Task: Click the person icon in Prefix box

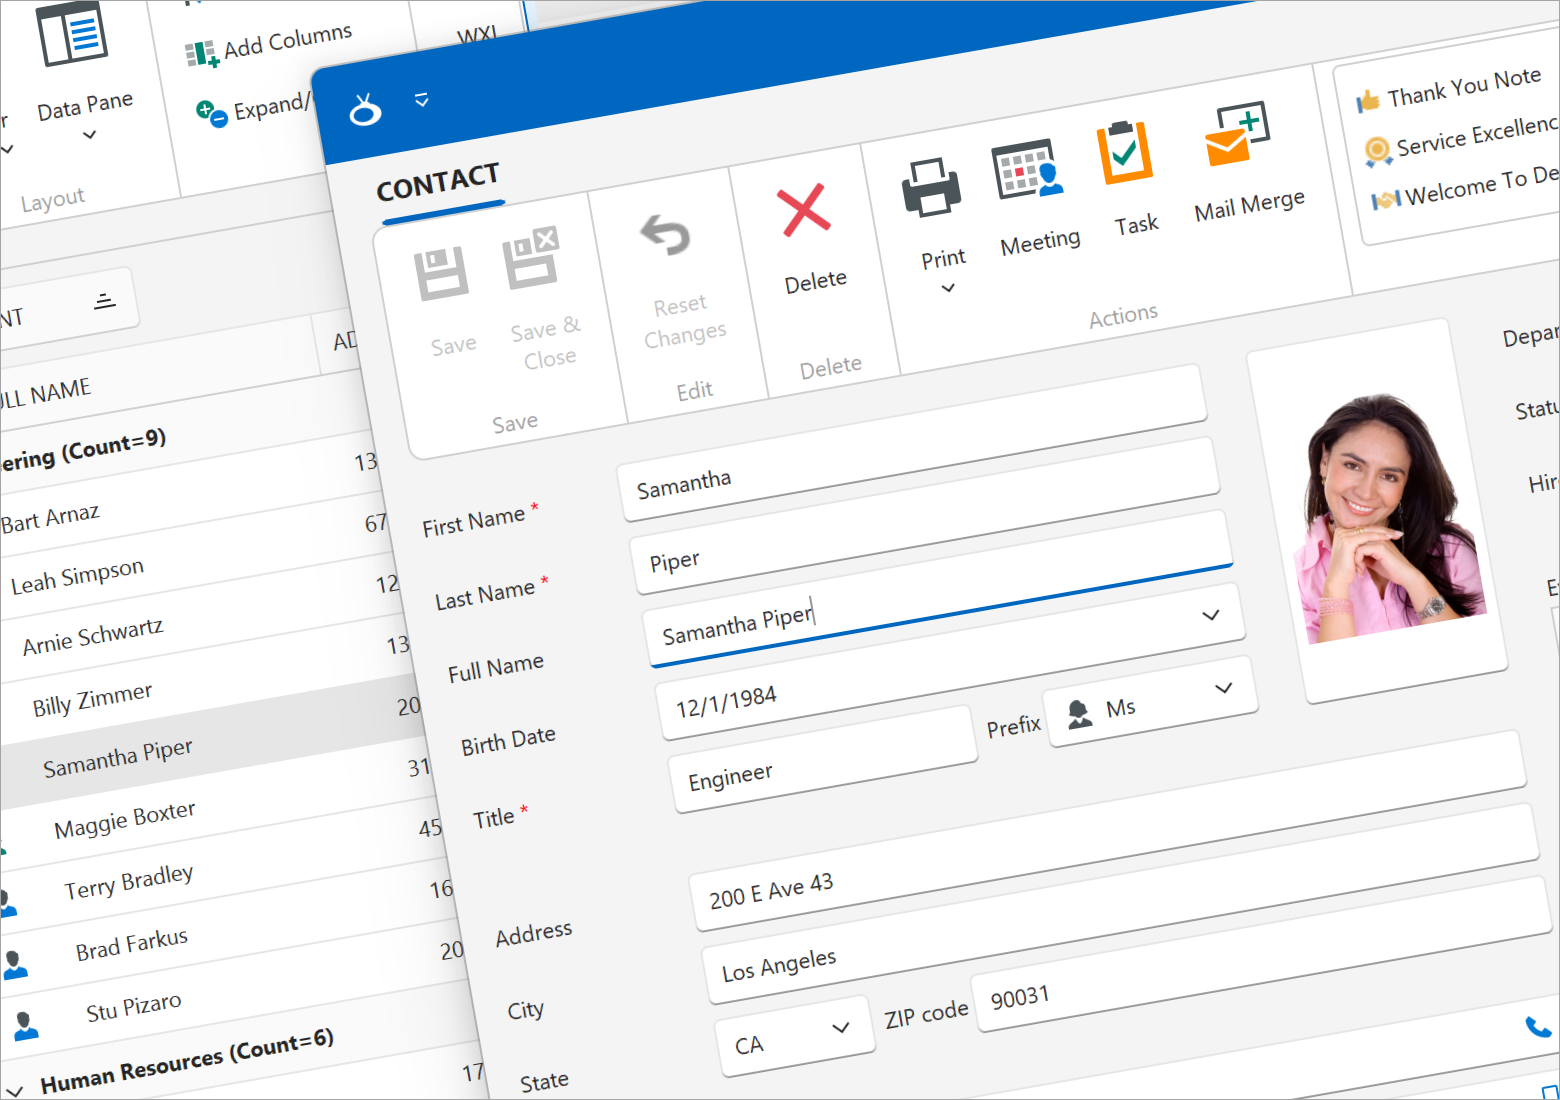Action: pos(1079,714)
